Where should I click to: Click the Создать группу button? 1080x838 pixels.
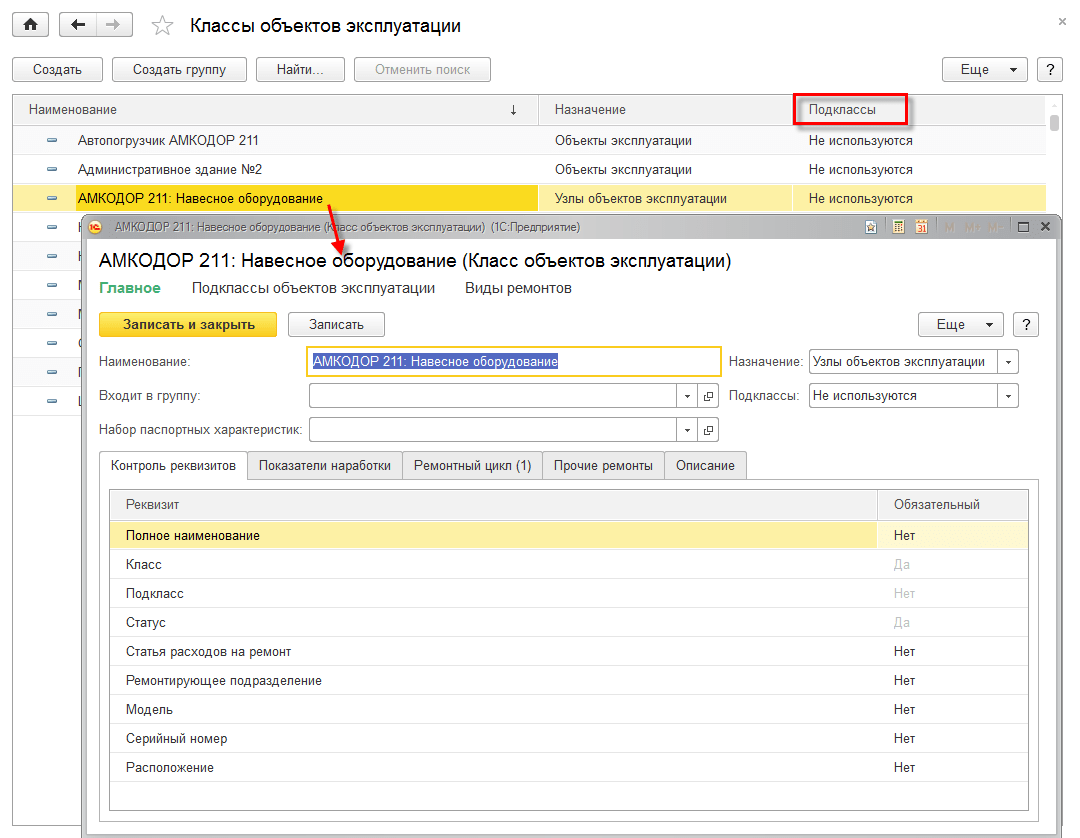pos(179,70)
